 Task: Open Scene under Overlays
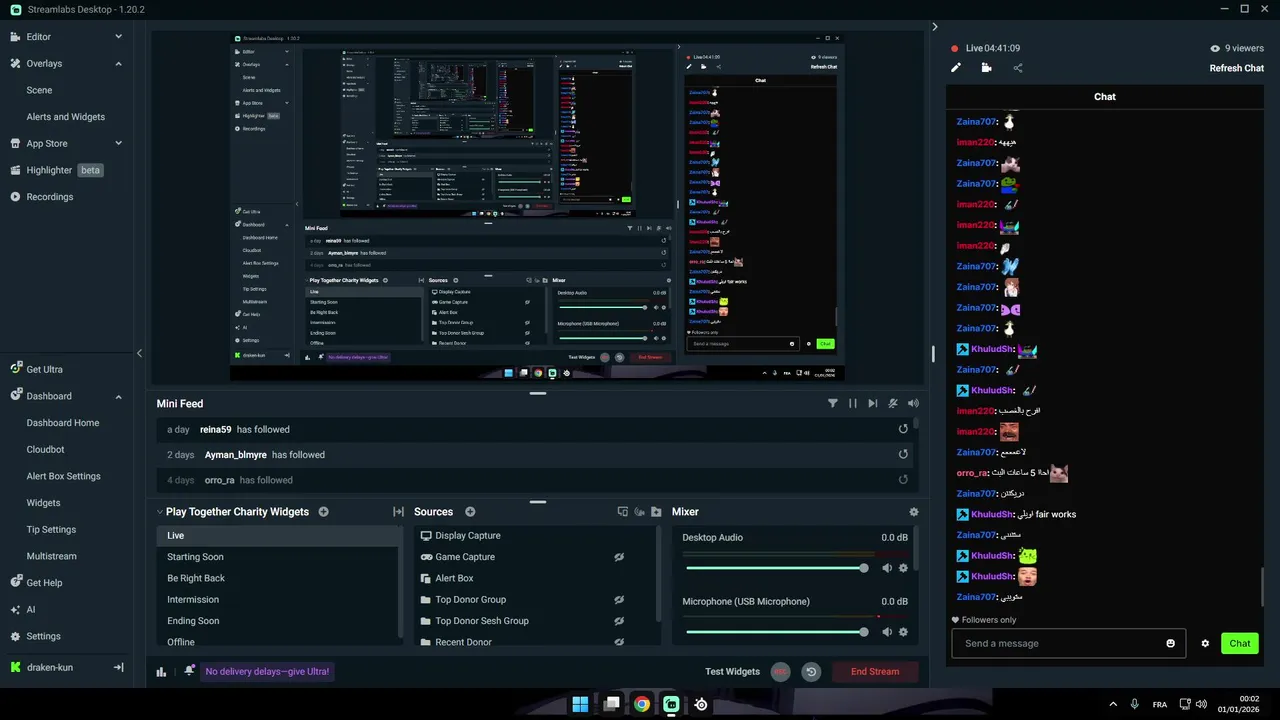pos(39,90)
